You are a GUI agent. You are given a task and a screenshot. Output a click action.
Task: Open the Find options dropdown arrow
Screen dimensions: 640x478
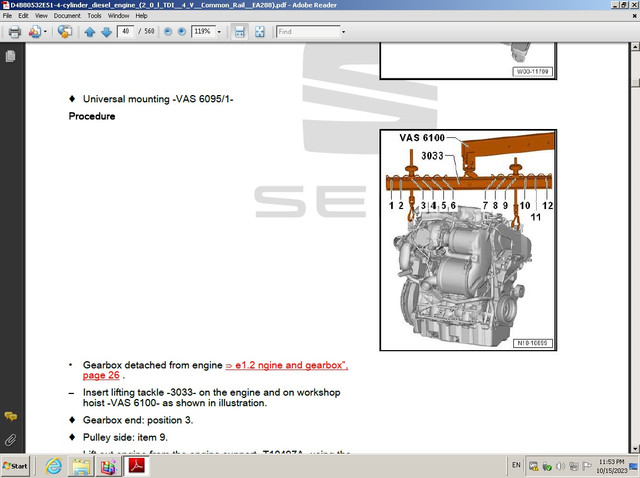click(x=343, y=31)
